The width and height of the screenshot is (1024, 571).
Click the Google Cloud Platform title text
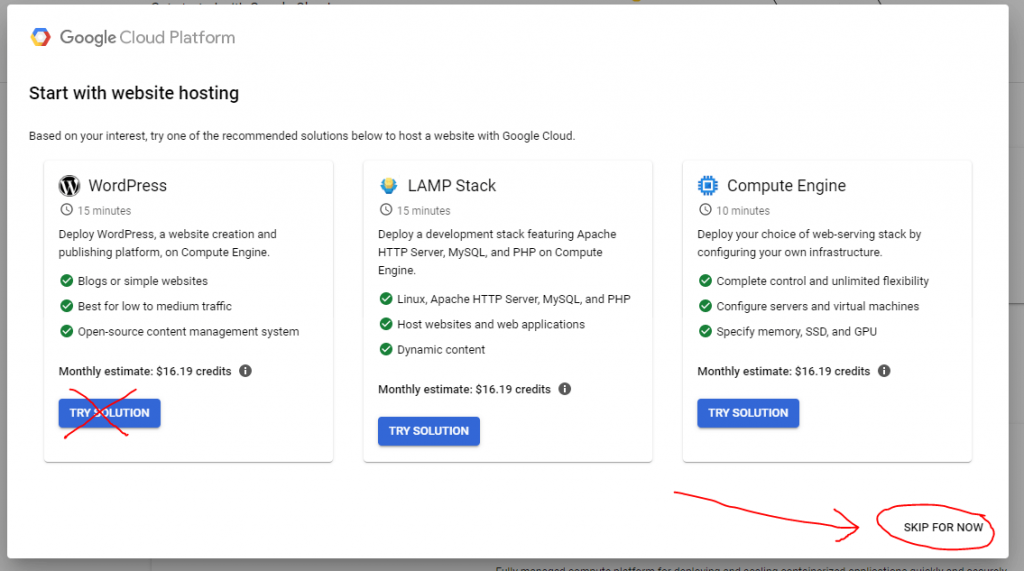click(x=148, y=37)
